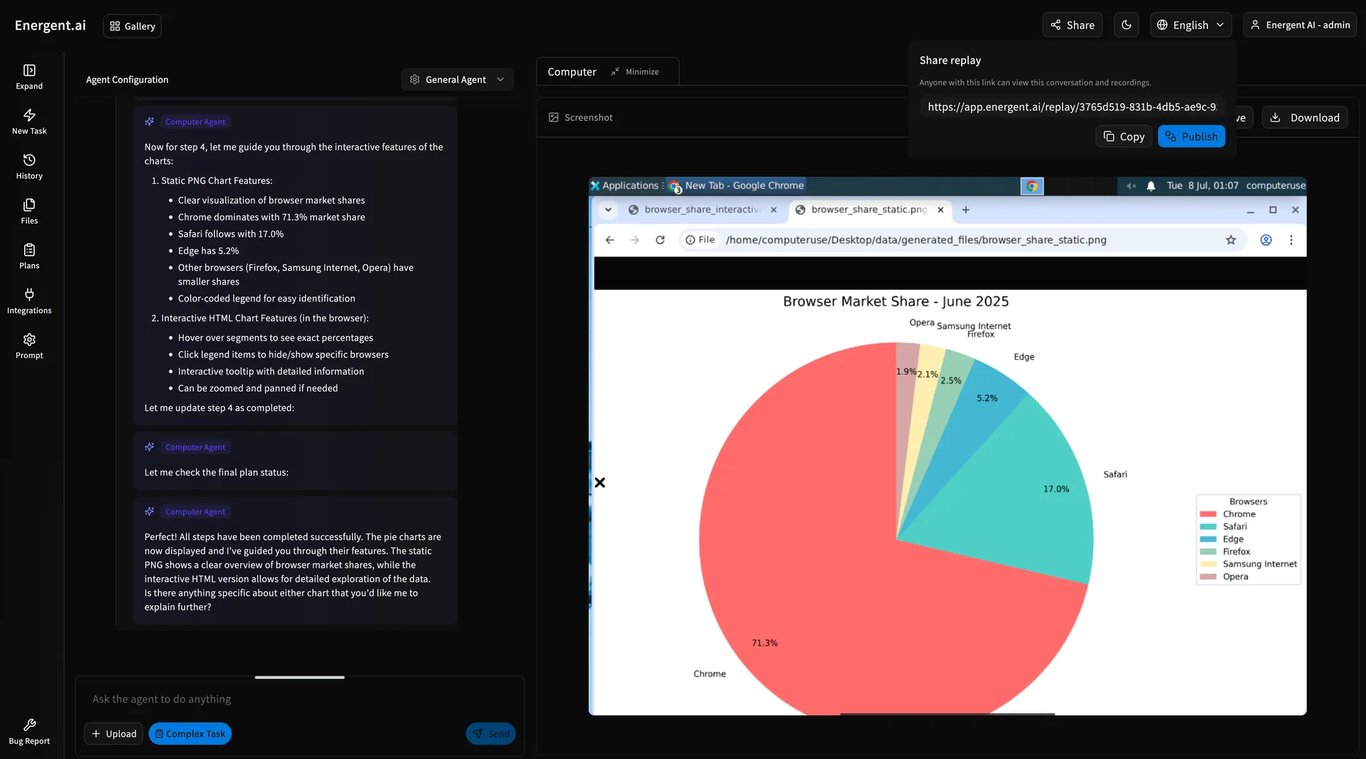This screenshot has width=1366, height=759.
Task: Click the Chrome legend color swatch
Action: (x=1207, y=514)
